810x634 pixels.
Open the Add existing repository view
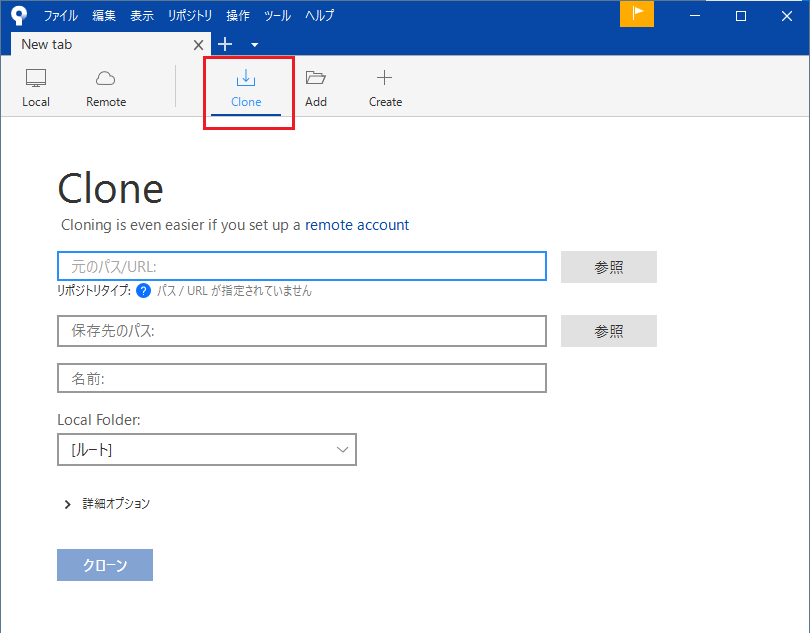[316, 88]
